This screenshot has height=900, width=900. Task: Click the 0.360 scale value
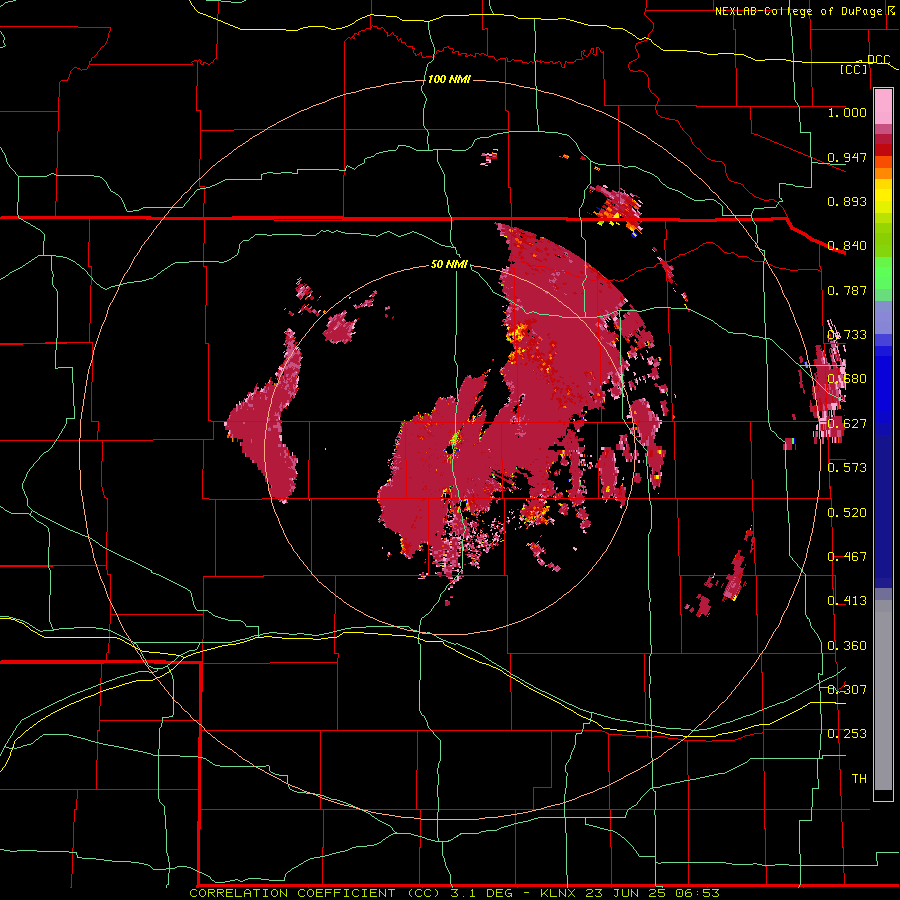(x=847, y=646)
